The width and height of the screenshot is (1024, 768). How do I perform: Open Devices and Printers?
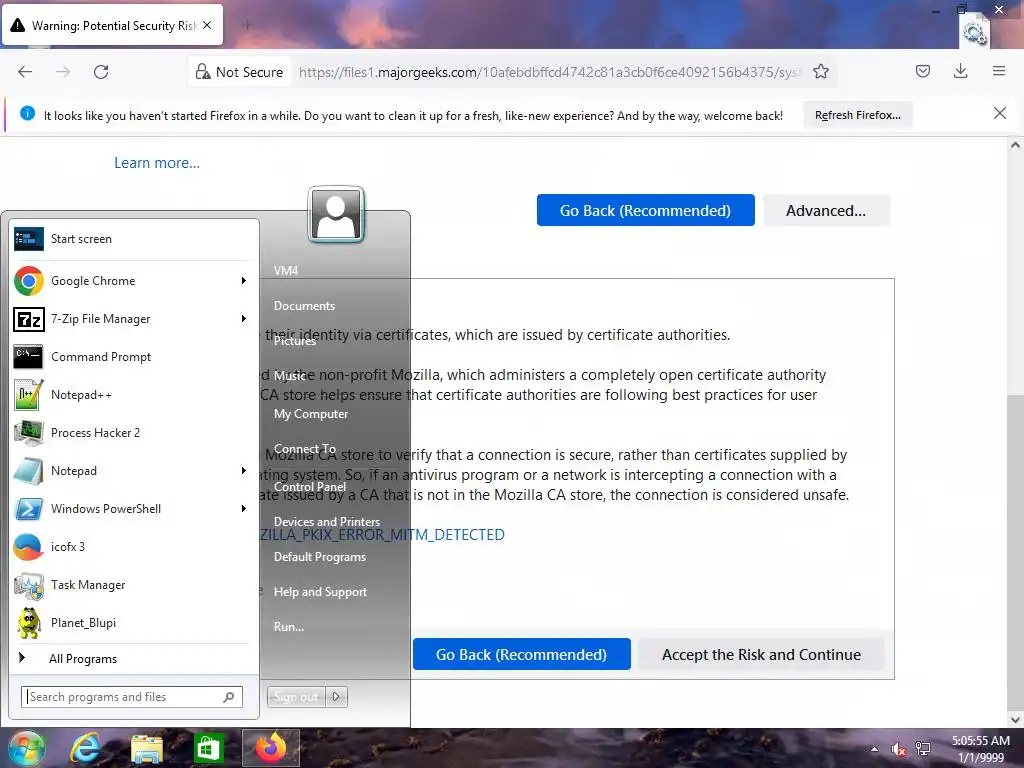327,522
